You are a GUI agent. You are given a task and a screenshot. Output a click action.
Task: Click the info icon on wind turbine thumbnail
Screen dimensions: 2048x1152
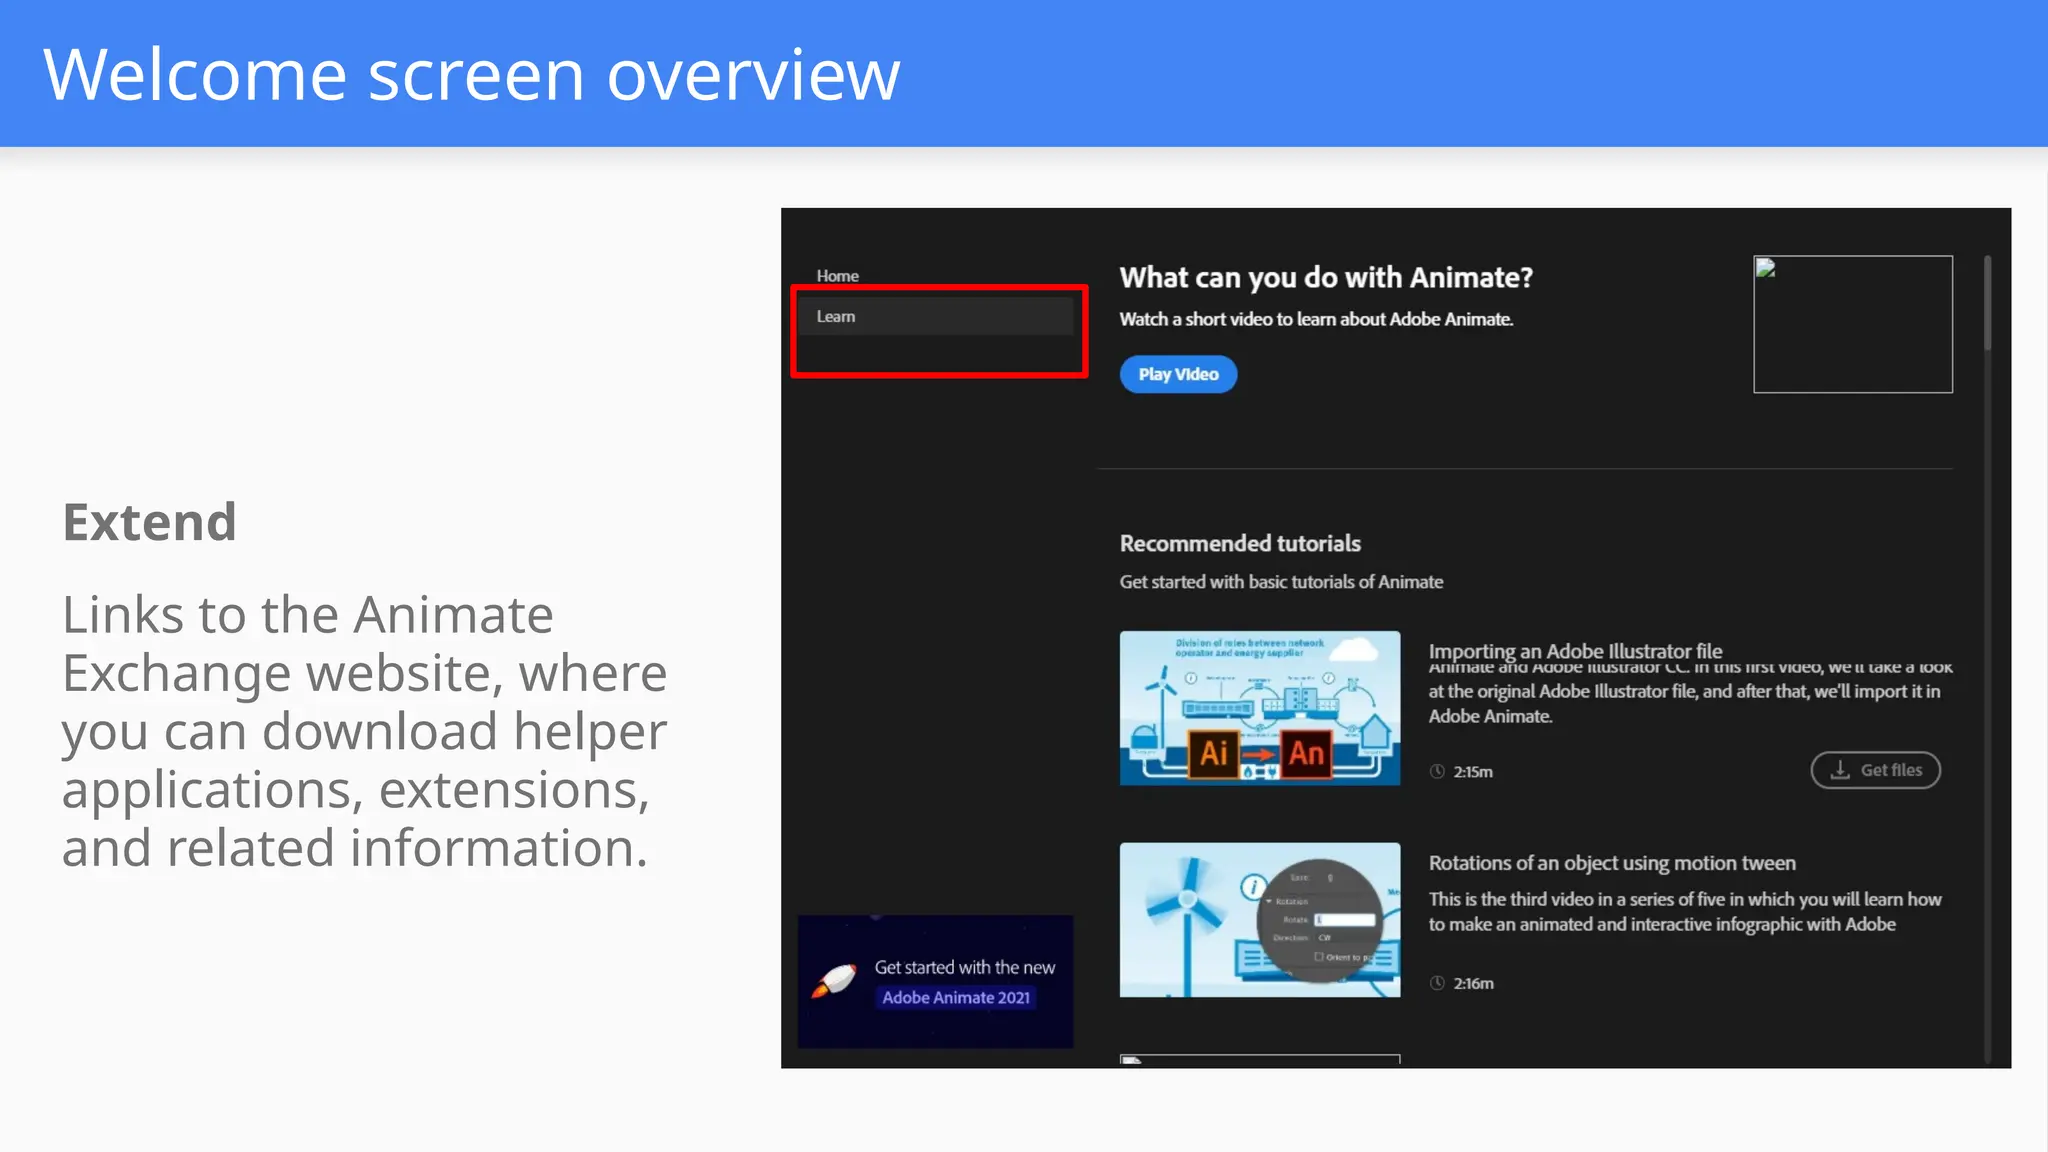(x=1252, y=887)
